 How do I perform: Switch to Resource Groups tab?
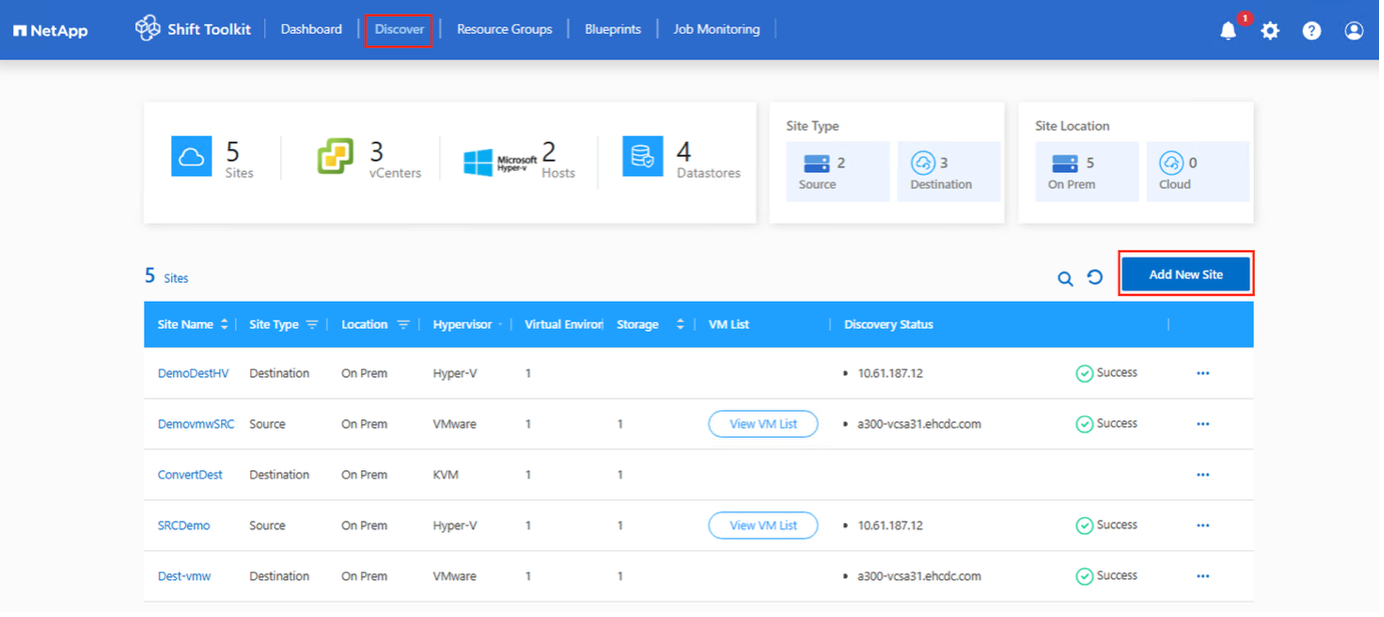pyautogui.click(x=504, y=30)
